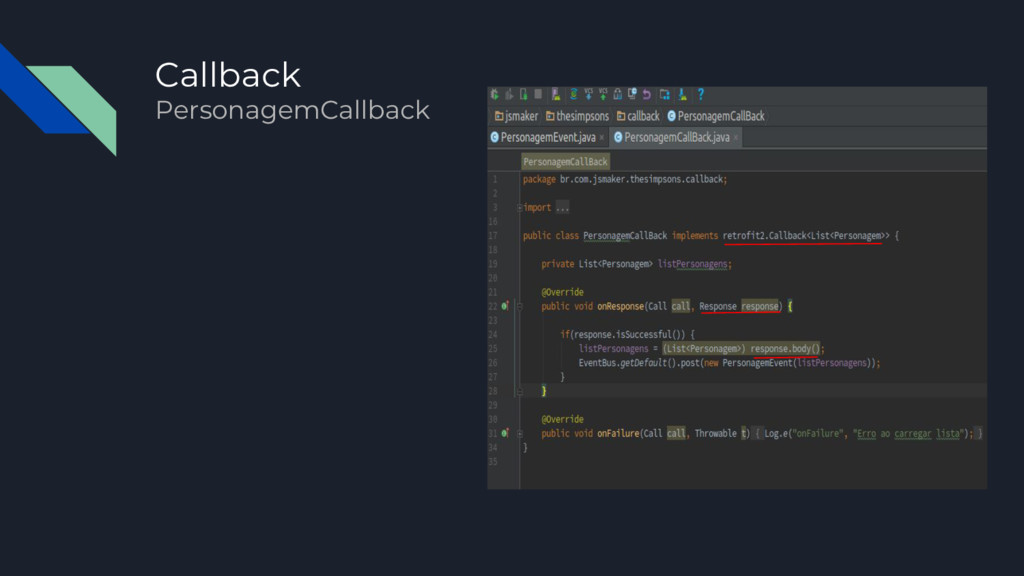Click Compare with repository version icon

pos(617,95)
